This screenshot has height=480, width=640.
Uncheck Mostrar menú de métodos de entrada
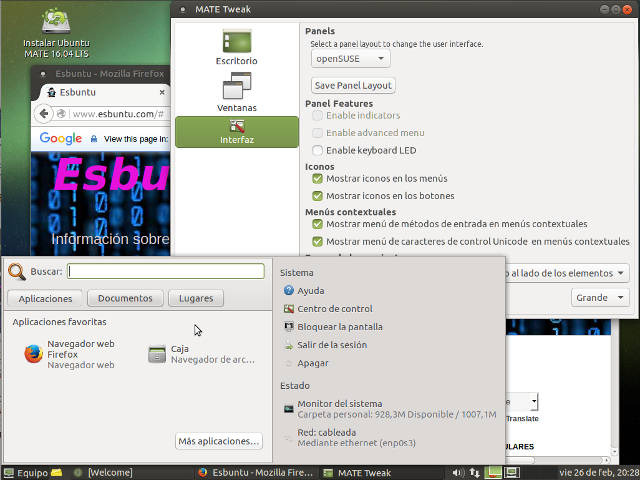coord(317,224)
